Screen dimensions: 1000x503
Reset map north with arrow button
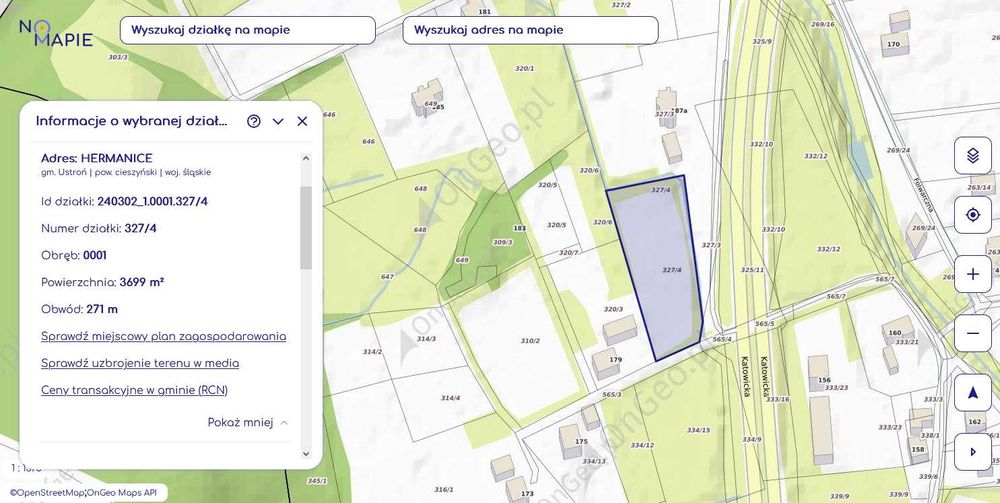[x=973, y=393]
